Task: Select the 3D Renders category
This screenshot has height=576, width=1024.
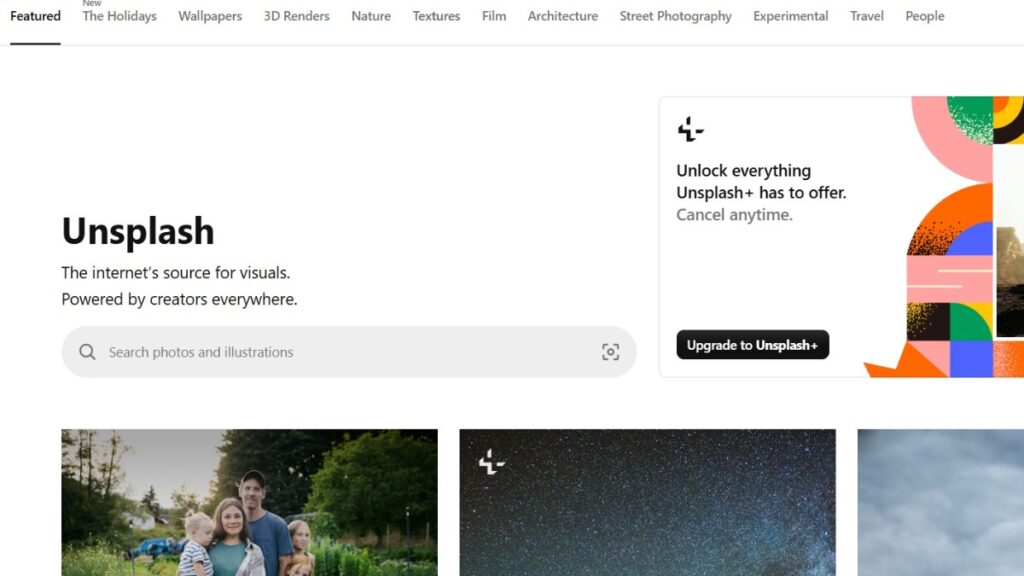Action: (x=296, y=16)
